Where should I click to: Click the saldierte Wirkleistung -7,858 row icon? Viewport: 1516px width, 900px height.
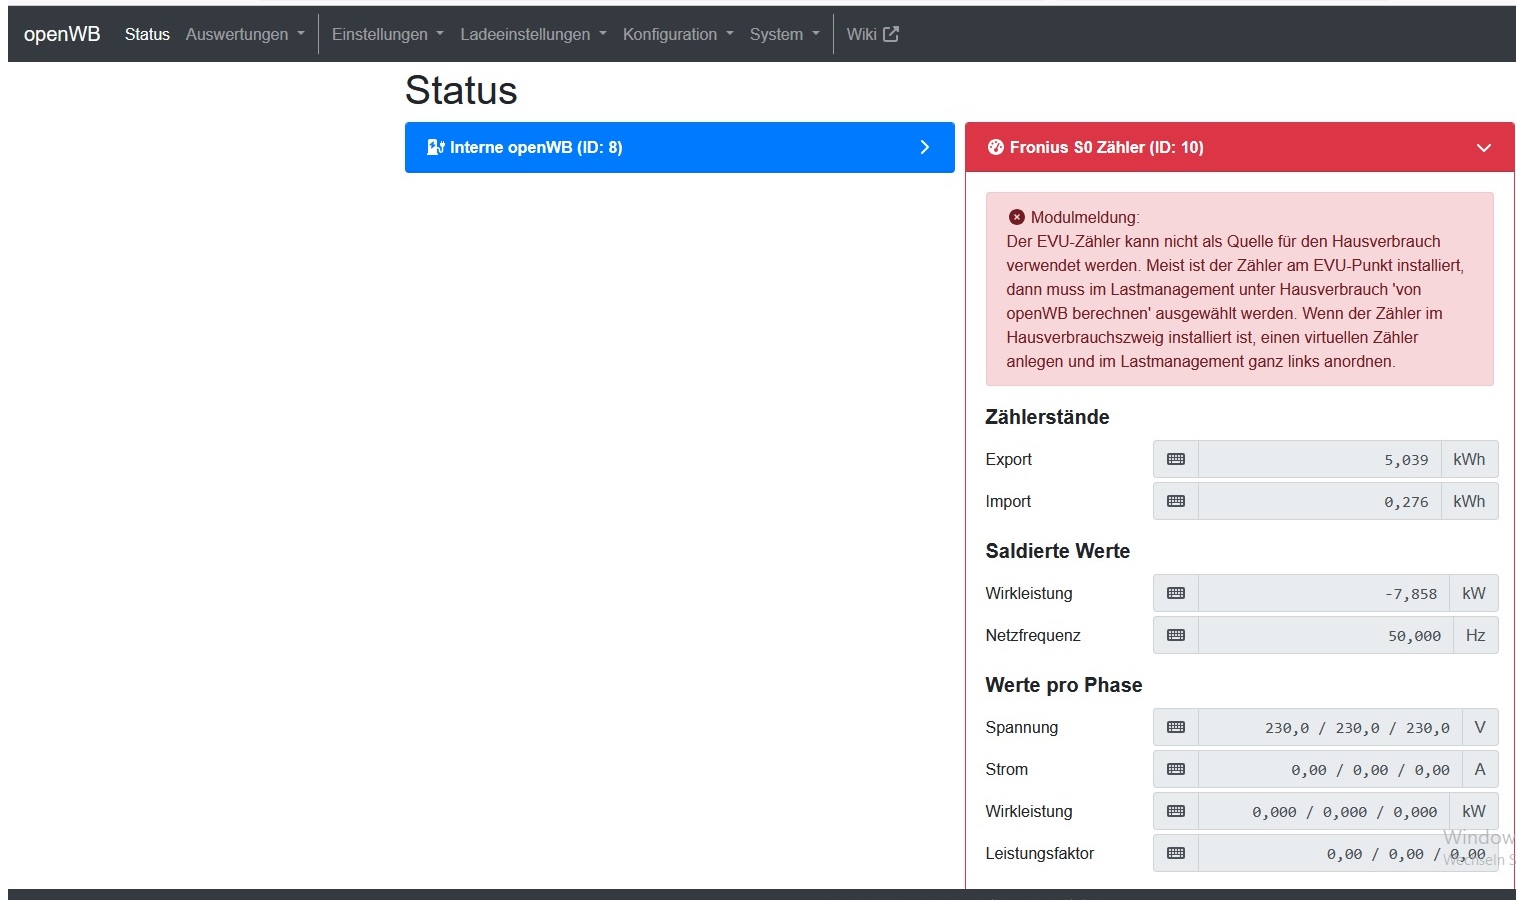tap(1176, 593)
